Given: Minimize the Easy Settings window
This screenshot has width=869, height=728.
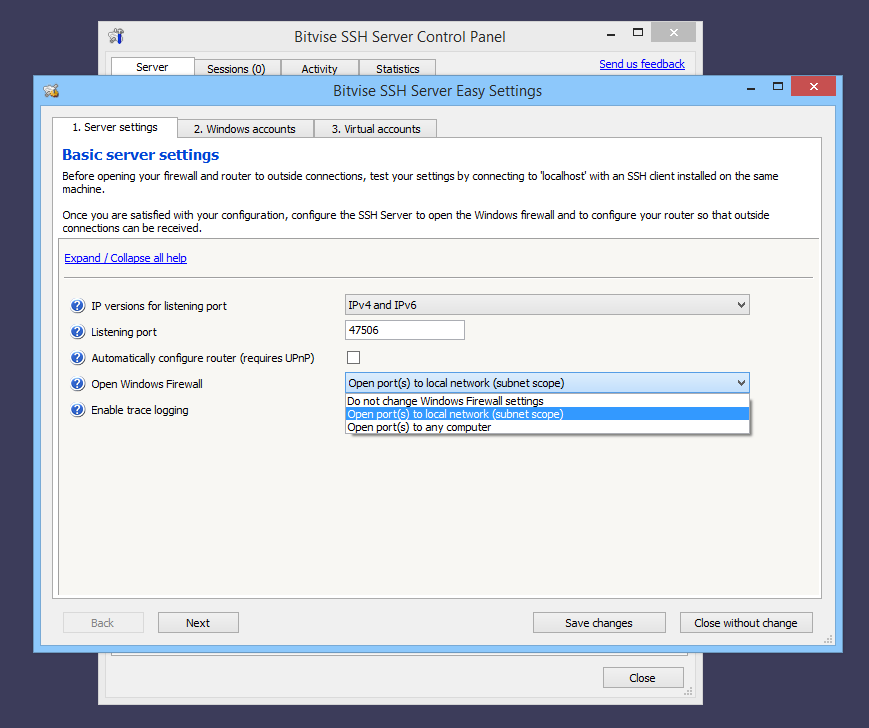Looking at the screenshot, I should 751,88.
